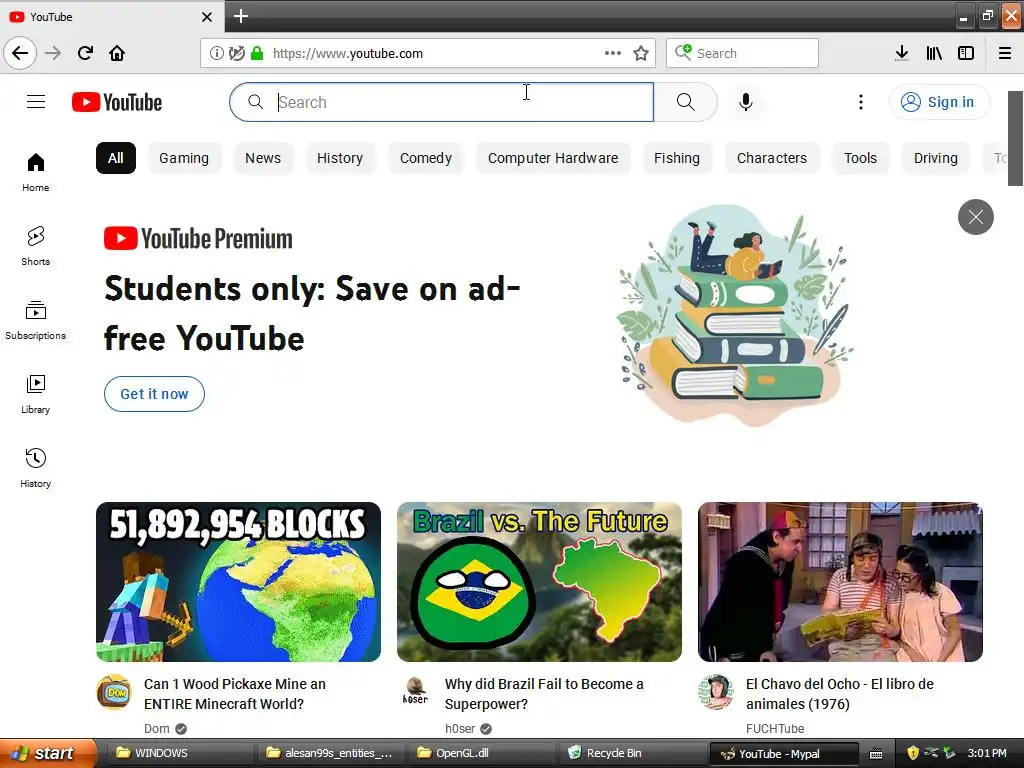This screenshot has height=768, width=1024.
Task: Focus the YouTube search box
Action: tap(441, 102)
